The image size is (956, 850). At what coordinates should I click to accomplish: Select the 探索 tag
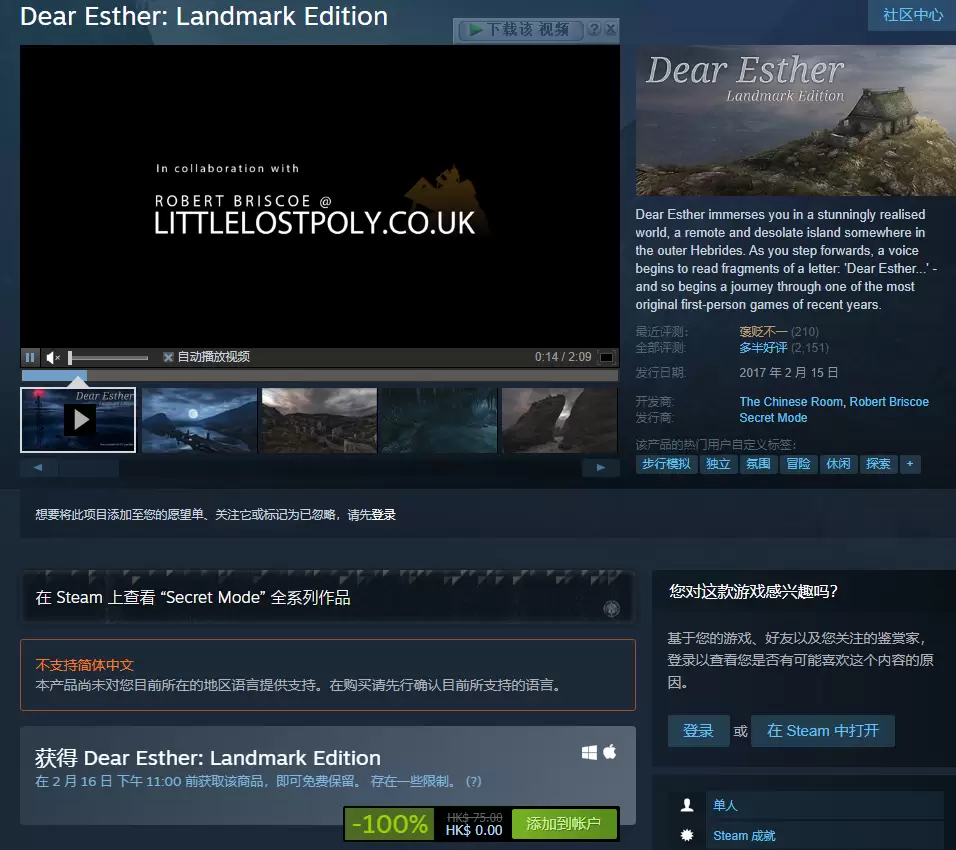click(x=878, y=464)
